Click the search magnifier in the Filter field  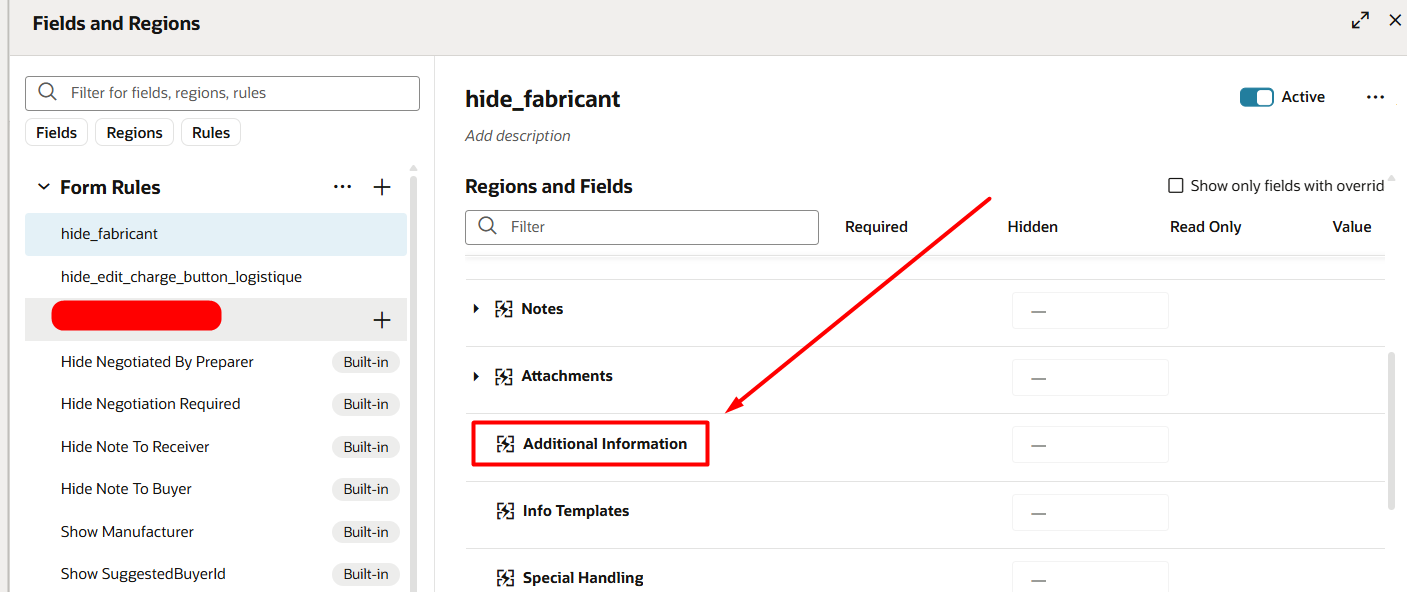point(486,227)
